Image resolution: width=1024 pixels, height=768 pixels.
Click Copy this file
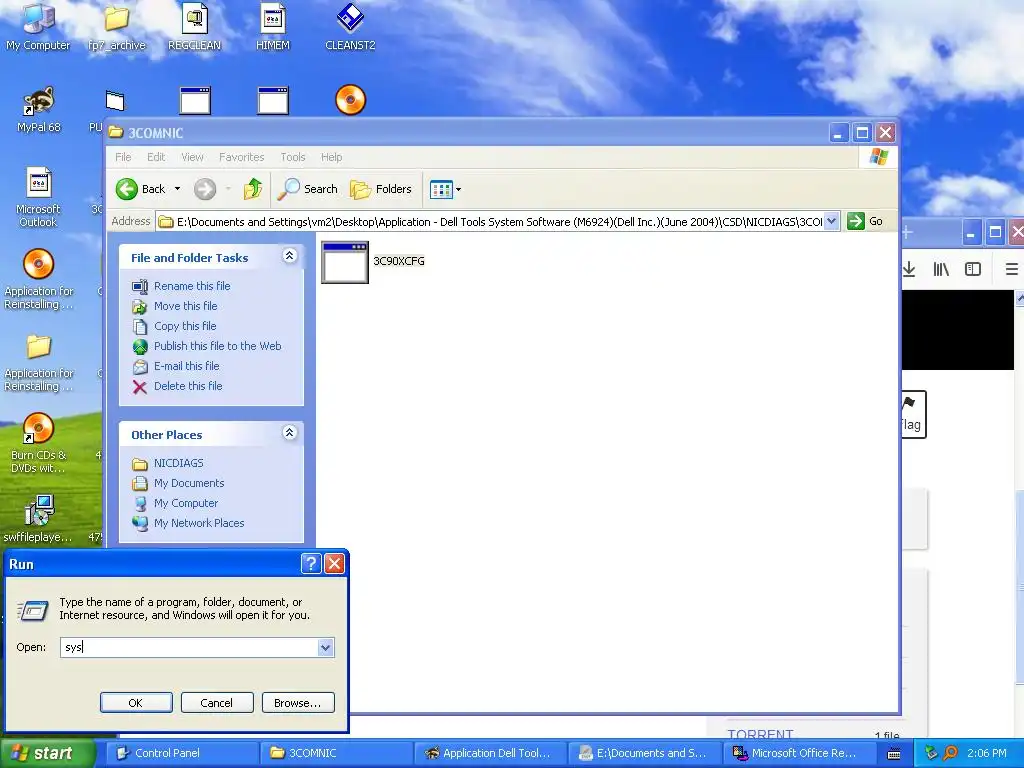pos(185,327)
